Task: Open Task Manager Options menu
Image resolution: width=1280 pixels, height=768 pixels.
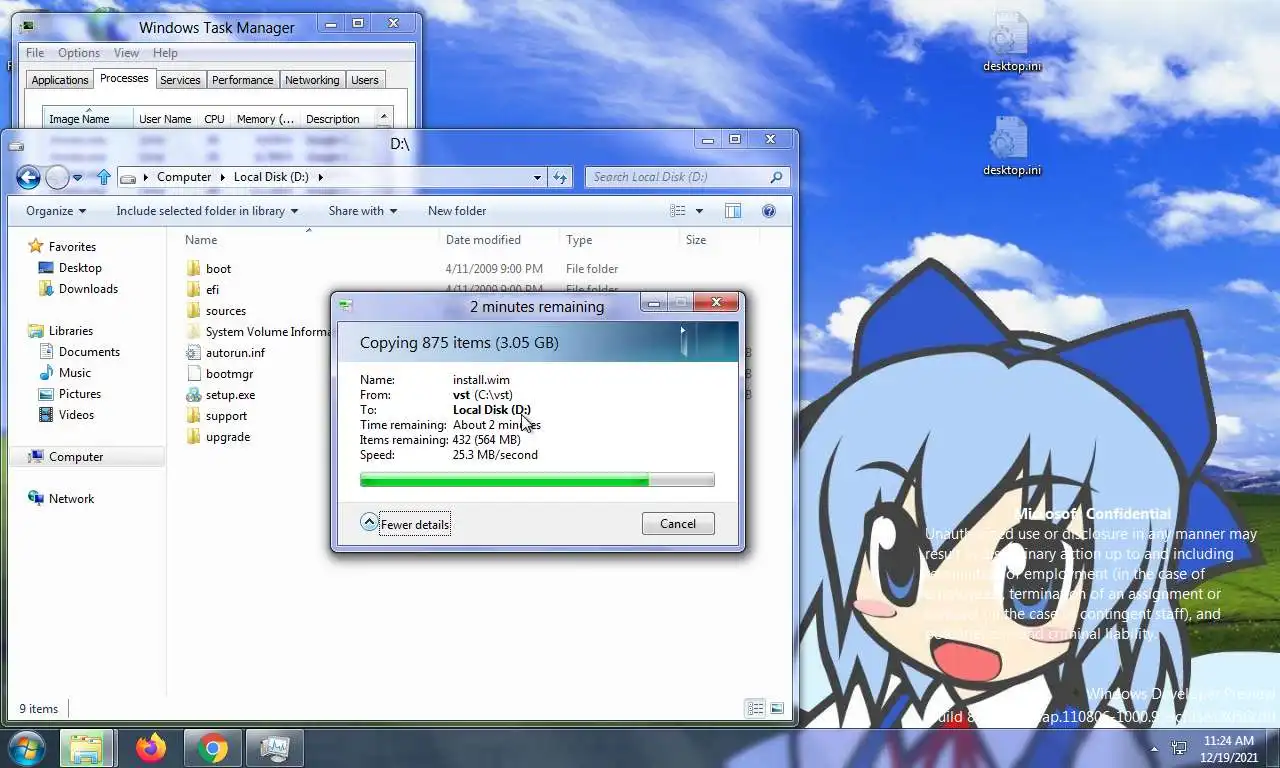Action: 79,53
